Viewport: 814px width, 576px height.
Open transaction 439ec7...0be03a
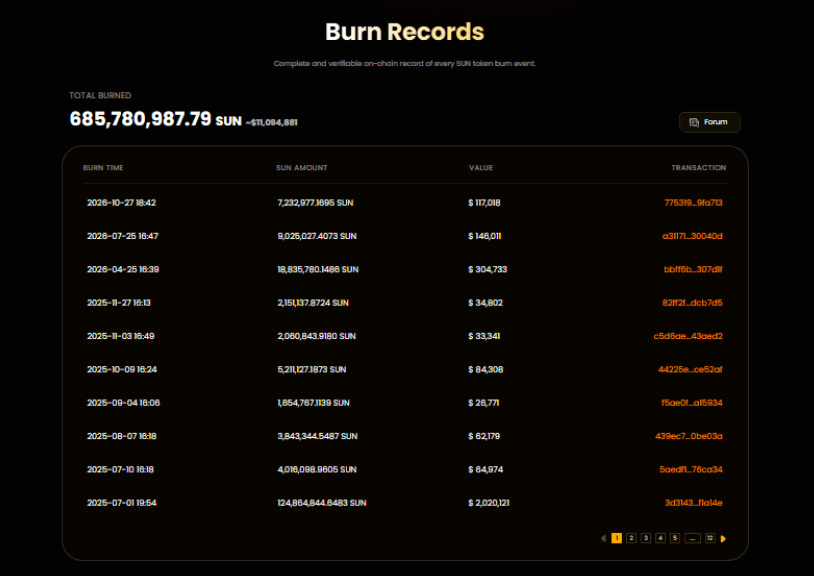[x=688, y=436]
